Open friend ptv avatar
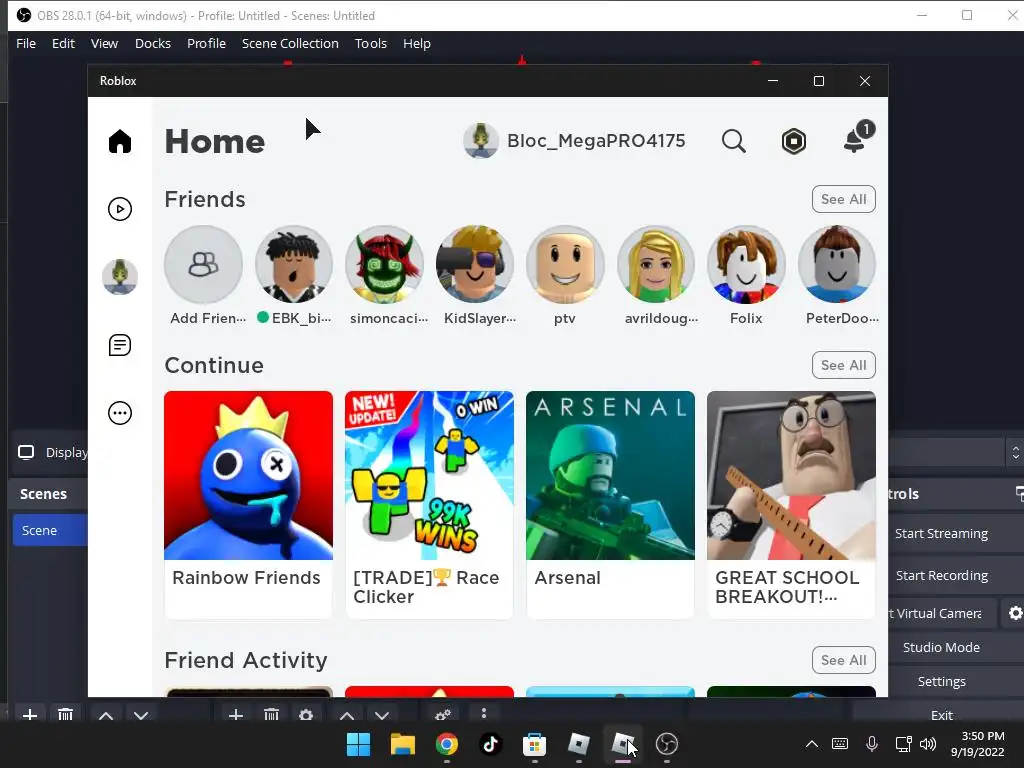 pyautogui.click(x=565, y=264)
